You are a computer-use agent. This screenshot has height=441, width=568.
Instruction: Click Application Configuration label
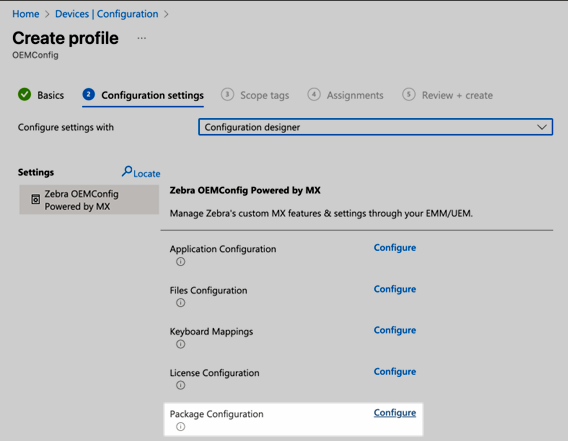[223, 249]
